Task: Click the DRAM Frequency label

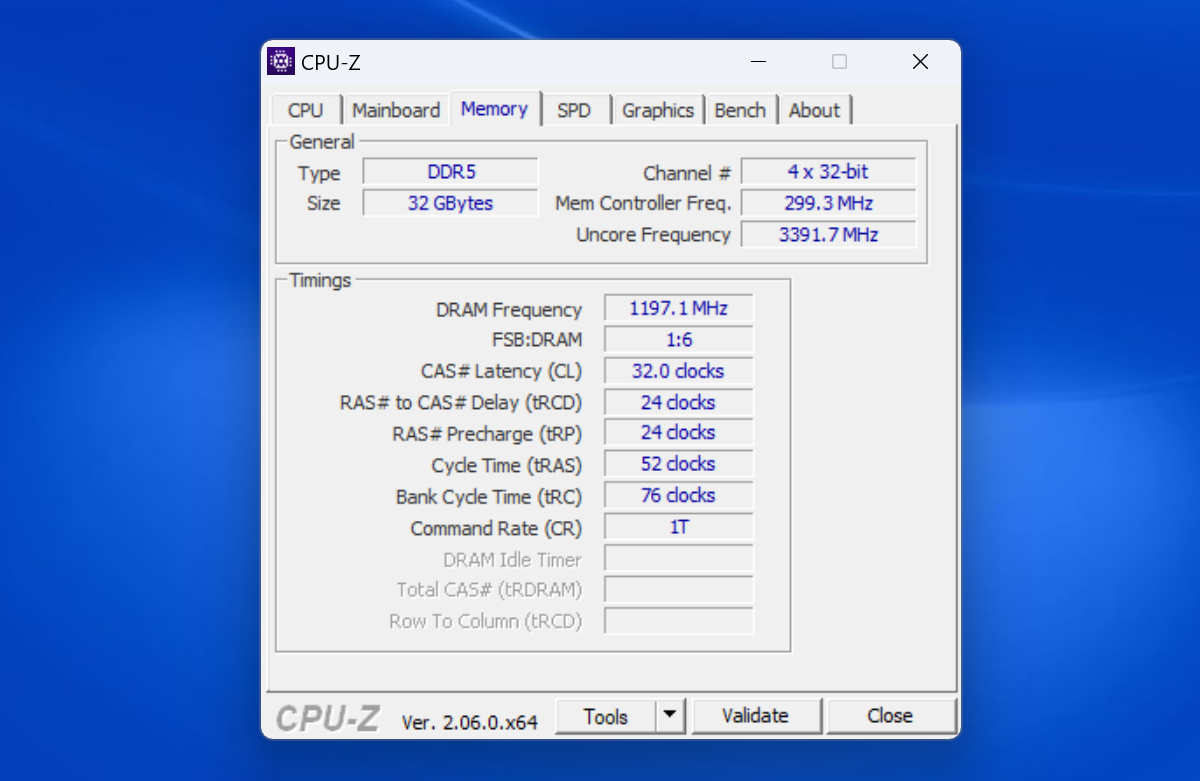Action: pos(509,310)
